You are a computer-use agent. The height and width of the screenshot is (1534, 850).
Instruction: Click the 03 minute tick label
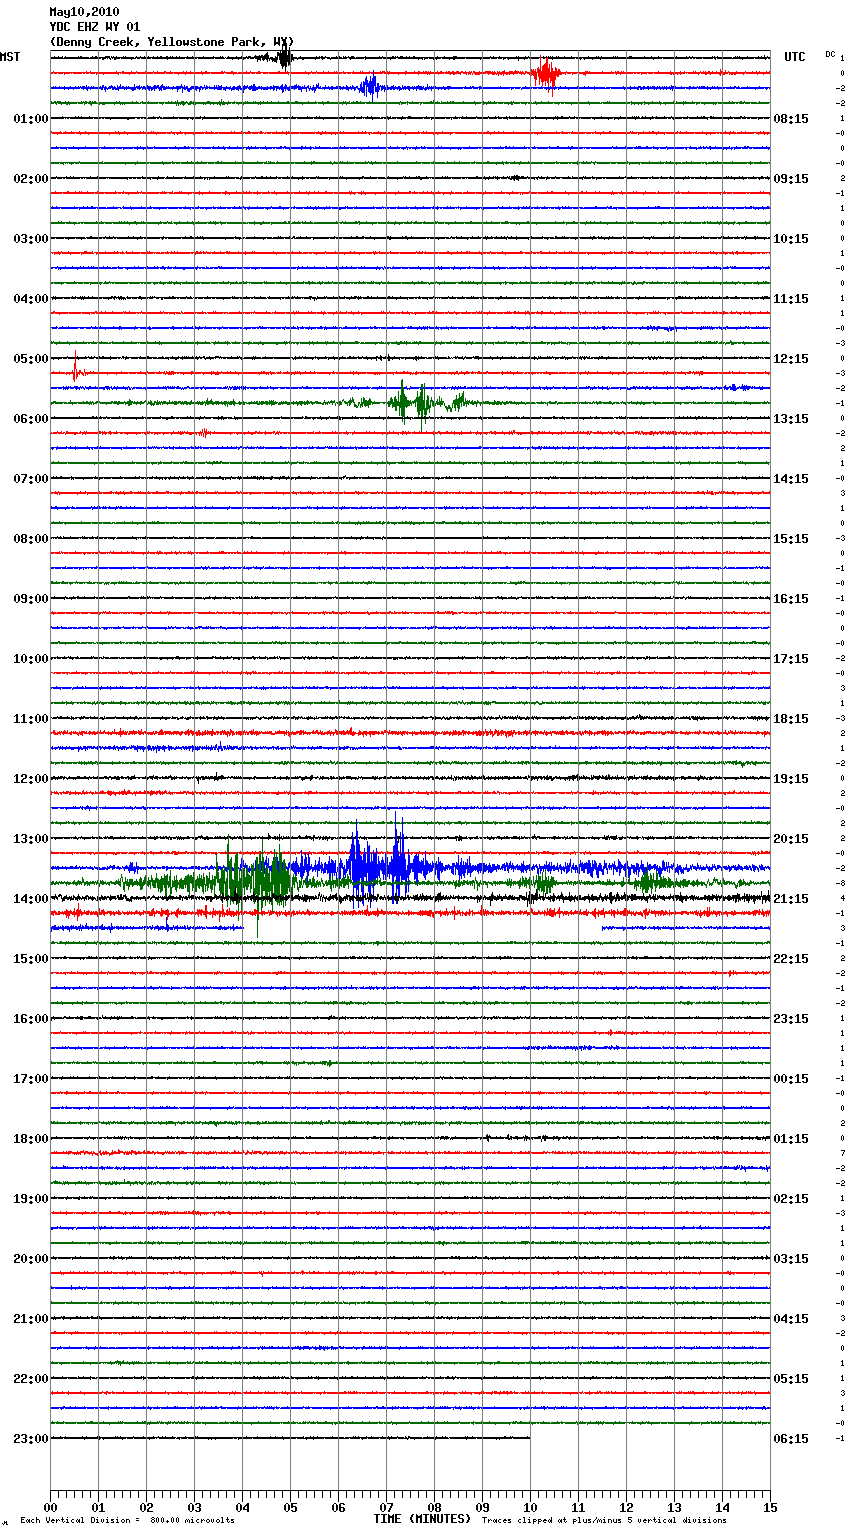click(x=194, y=1508)
